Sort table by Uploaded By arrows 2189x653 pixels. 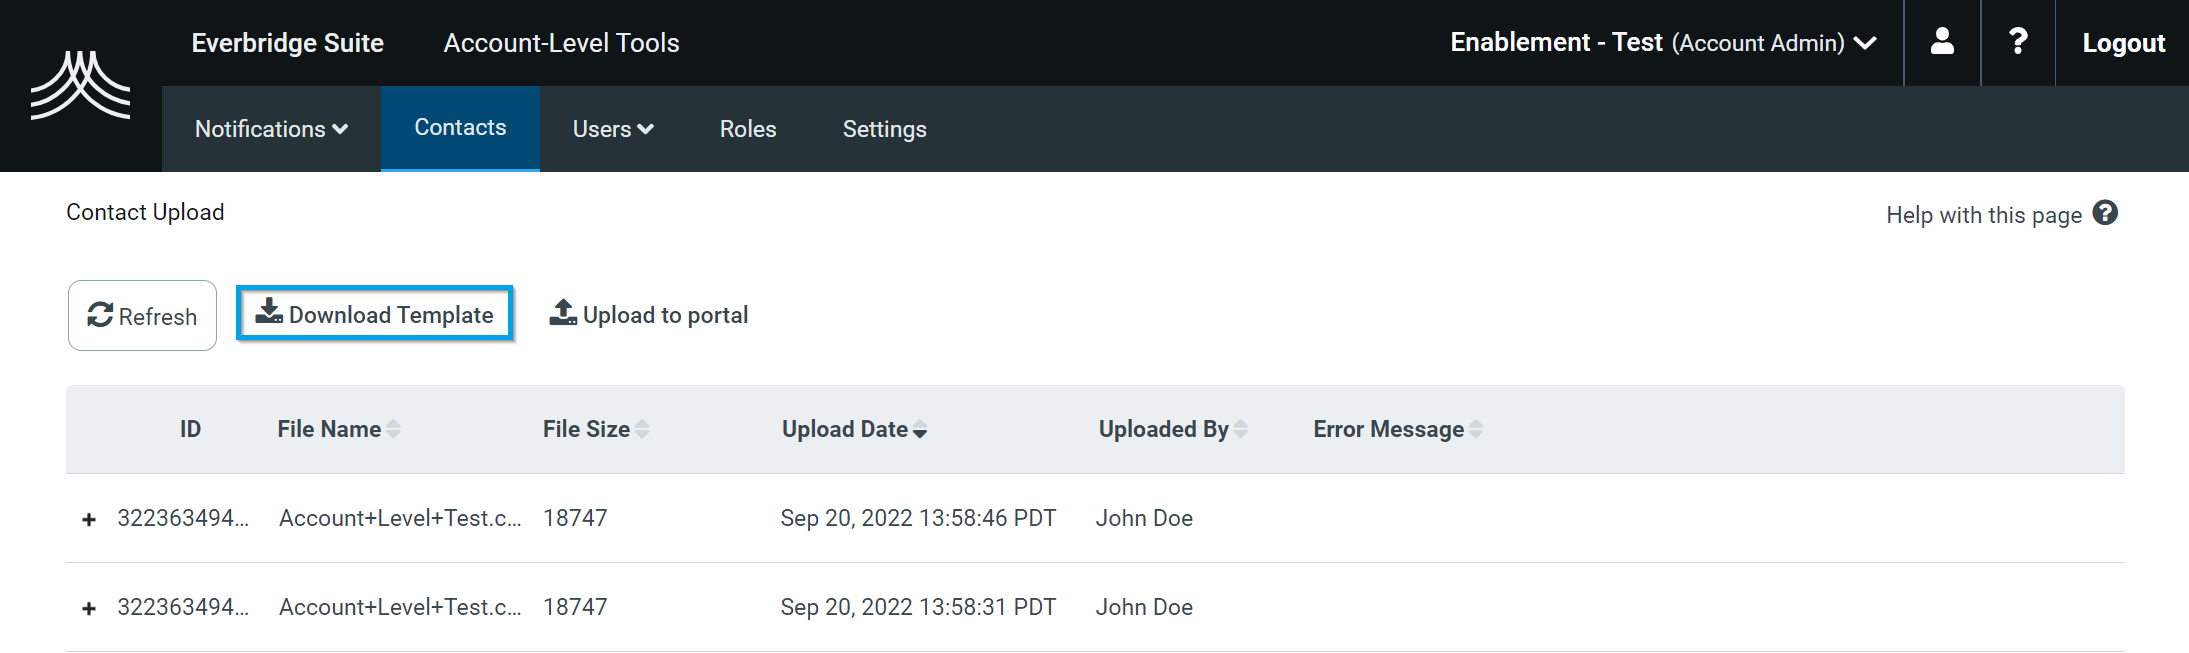tap(1241, 429)
